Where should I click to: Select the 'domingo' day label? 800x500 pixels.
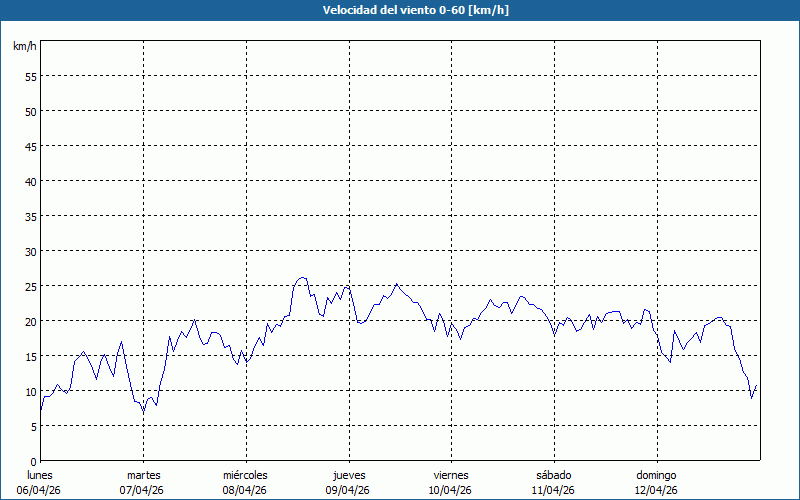tap(656, 475)
